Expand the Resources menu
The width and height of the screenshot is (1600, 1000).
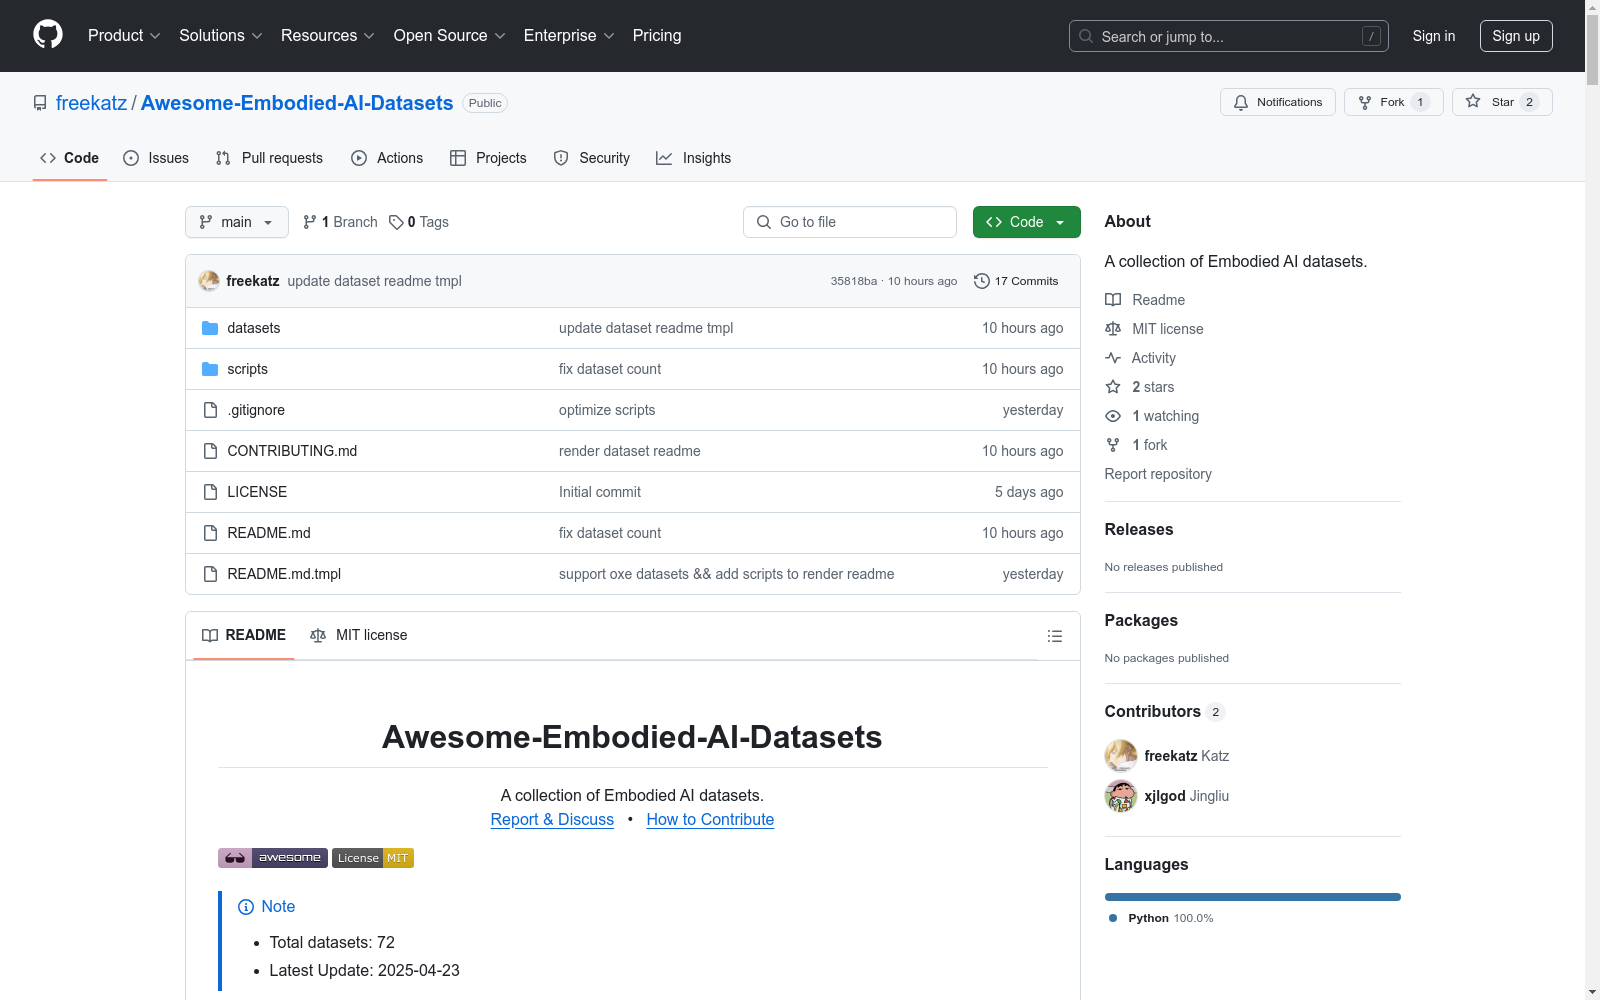[x=328, y=36]
